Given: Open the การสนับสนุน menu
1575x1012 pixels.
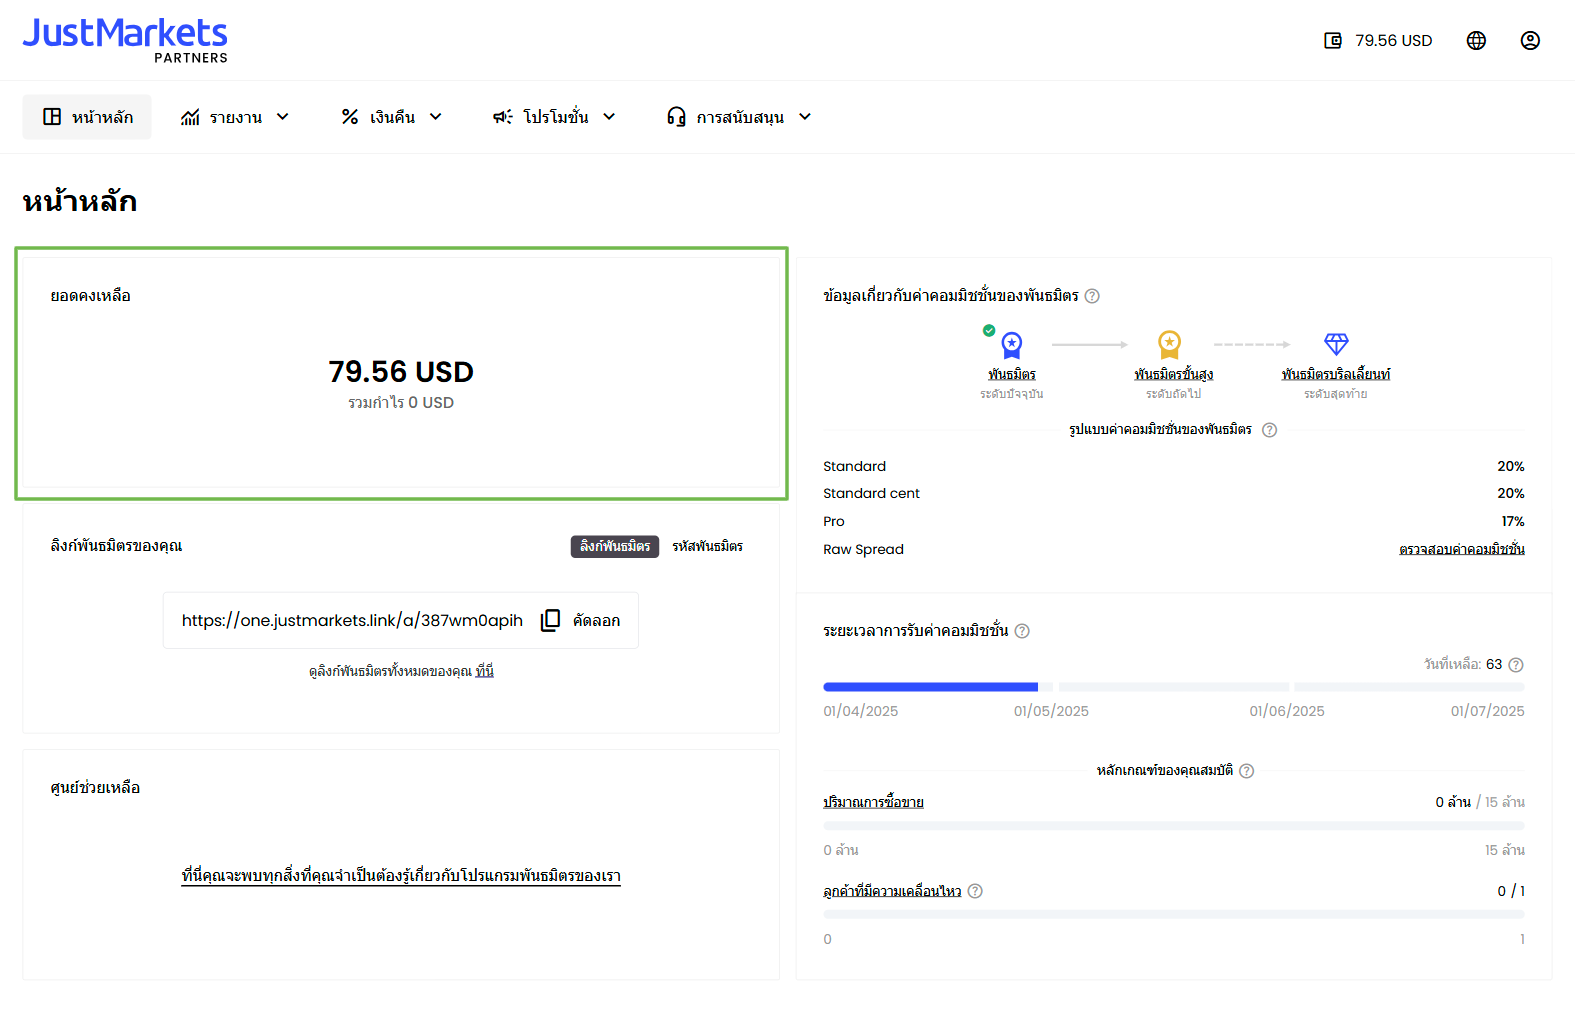Looking at the screenshot, I should click(x=739, y=117).
